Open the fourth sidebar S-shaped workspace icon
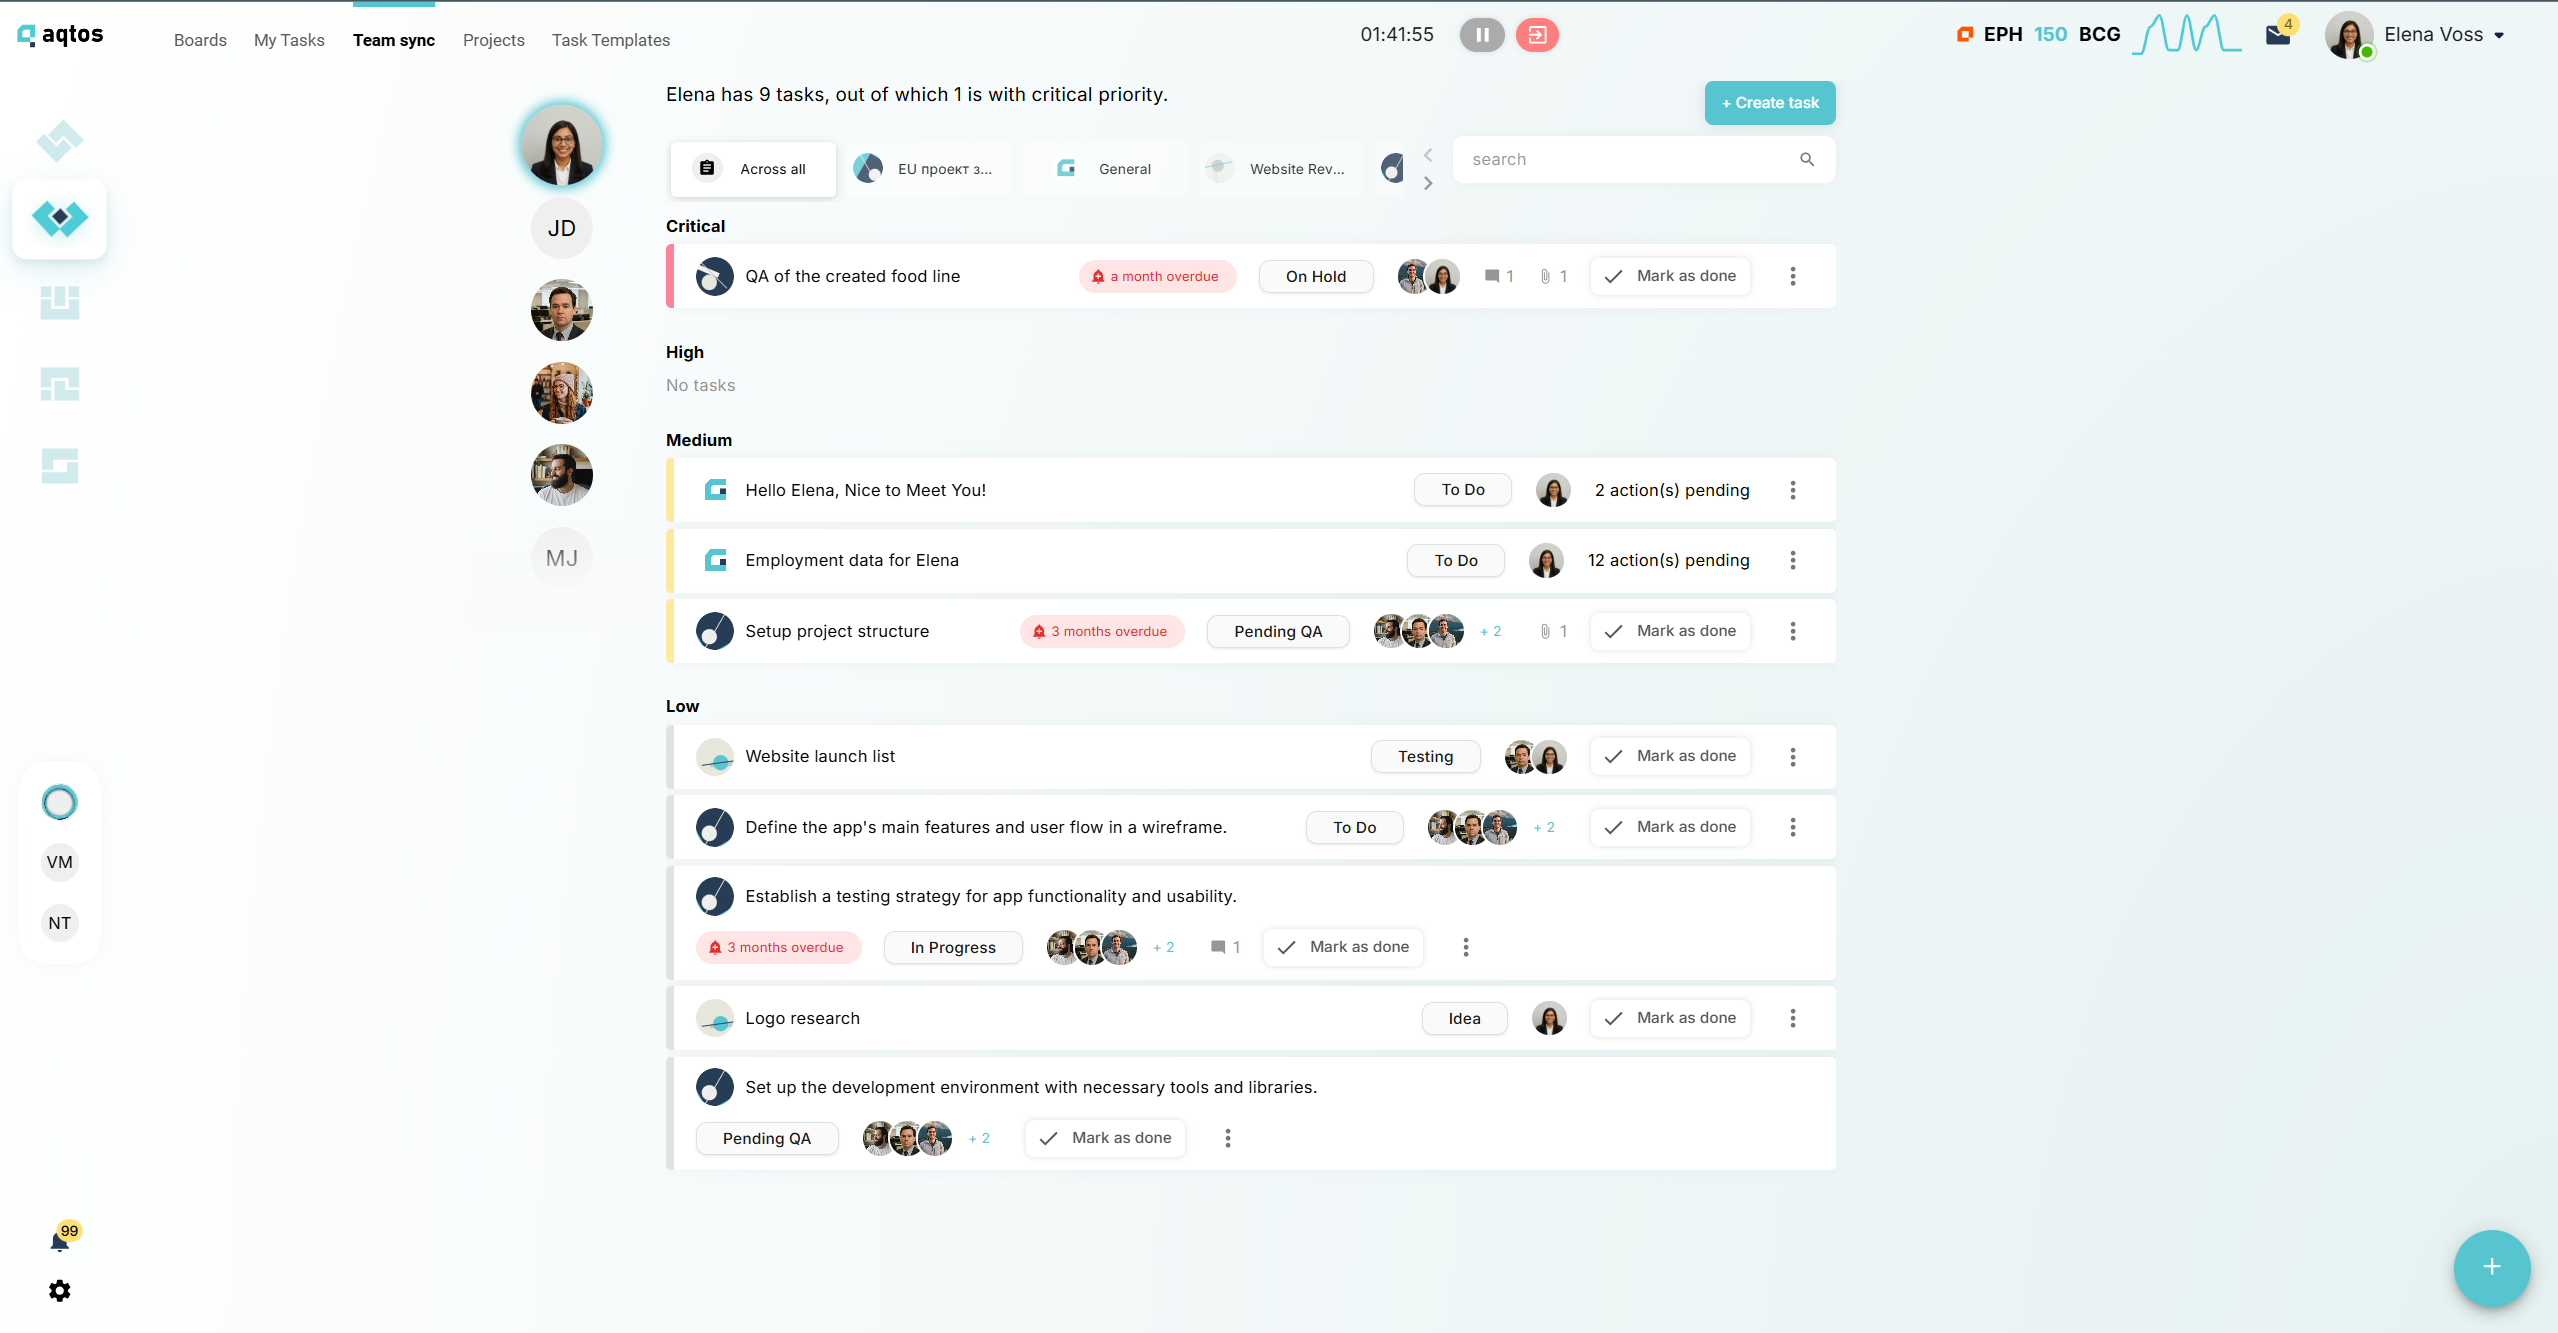The image size is (2558, 1333). click(x=60, y=466)
